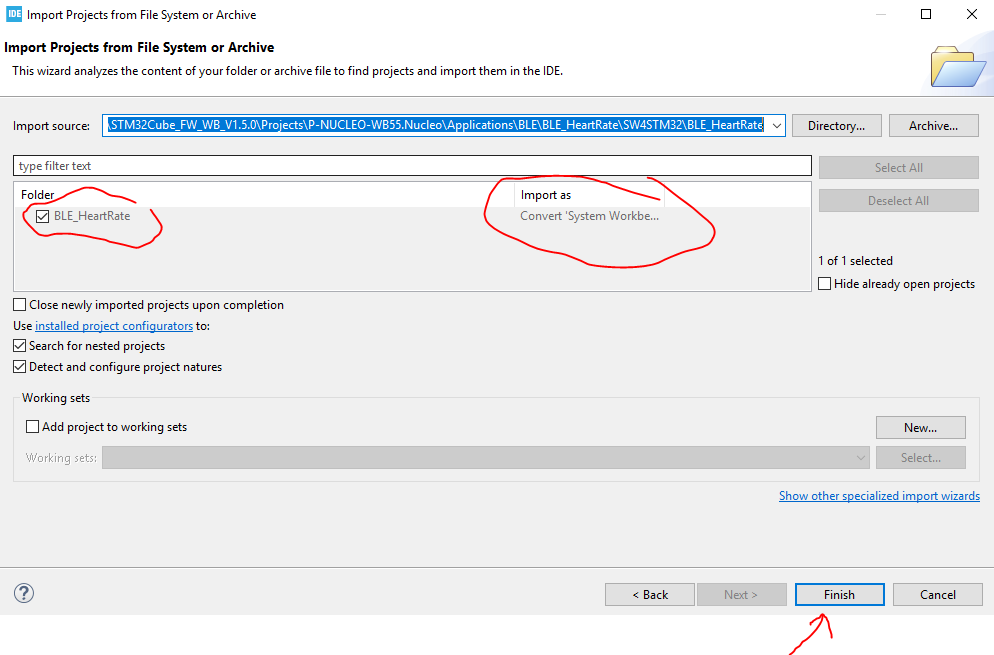
Task: Enable Add project to working sets
Action: click(32, 426)
